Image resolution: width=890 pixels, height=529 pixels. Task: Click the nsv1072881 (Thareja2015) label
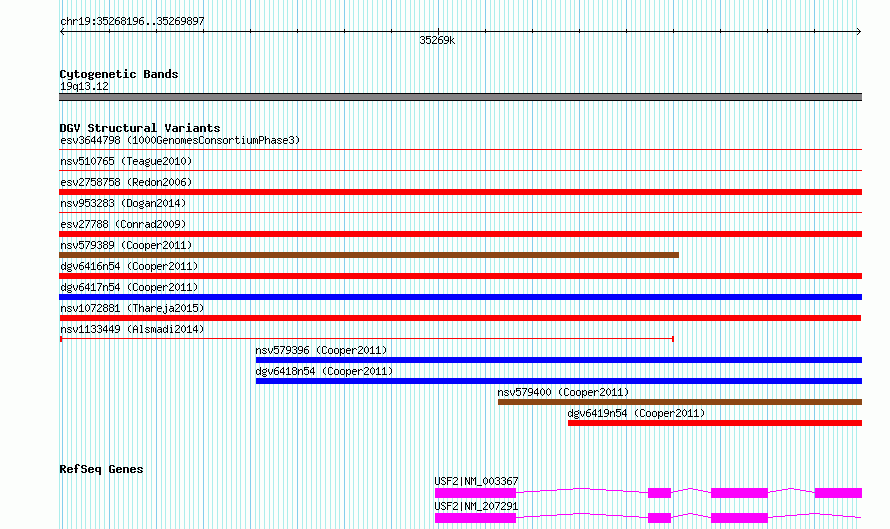[132, 308]
